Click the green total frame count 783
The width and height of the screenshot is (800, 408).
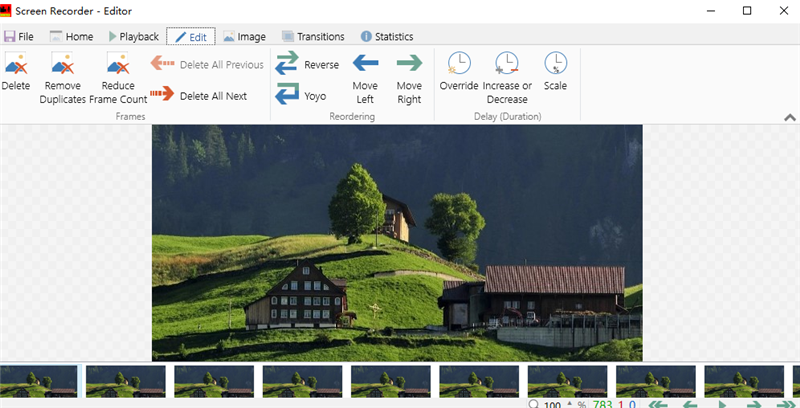tap(603, 405)
